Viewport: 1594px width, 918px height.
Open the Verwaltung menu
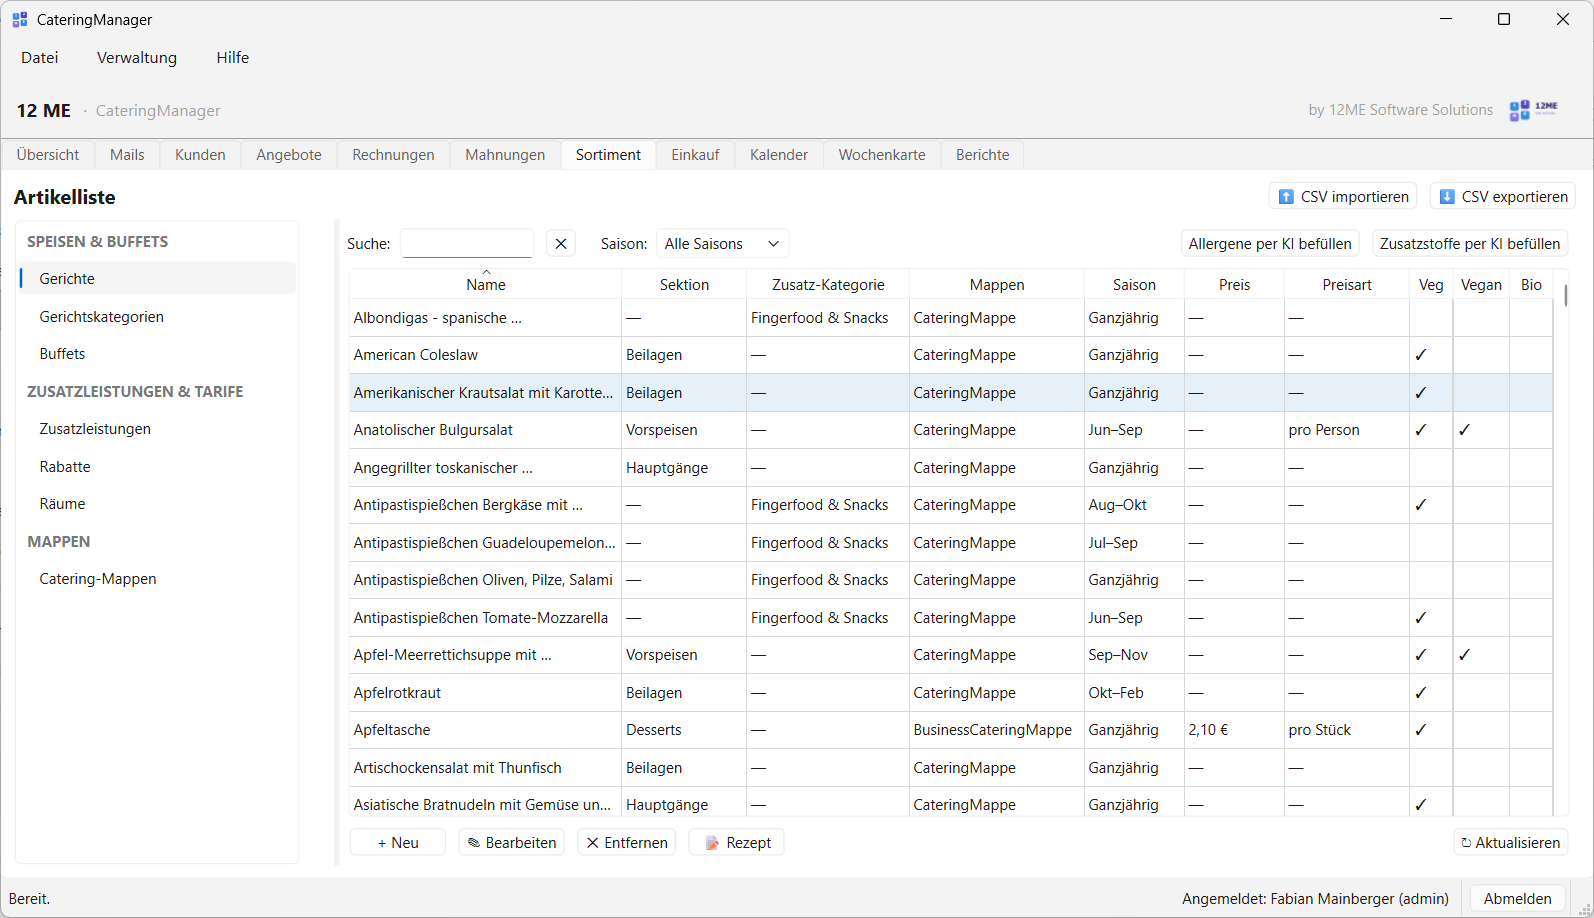tap(137, 58)
